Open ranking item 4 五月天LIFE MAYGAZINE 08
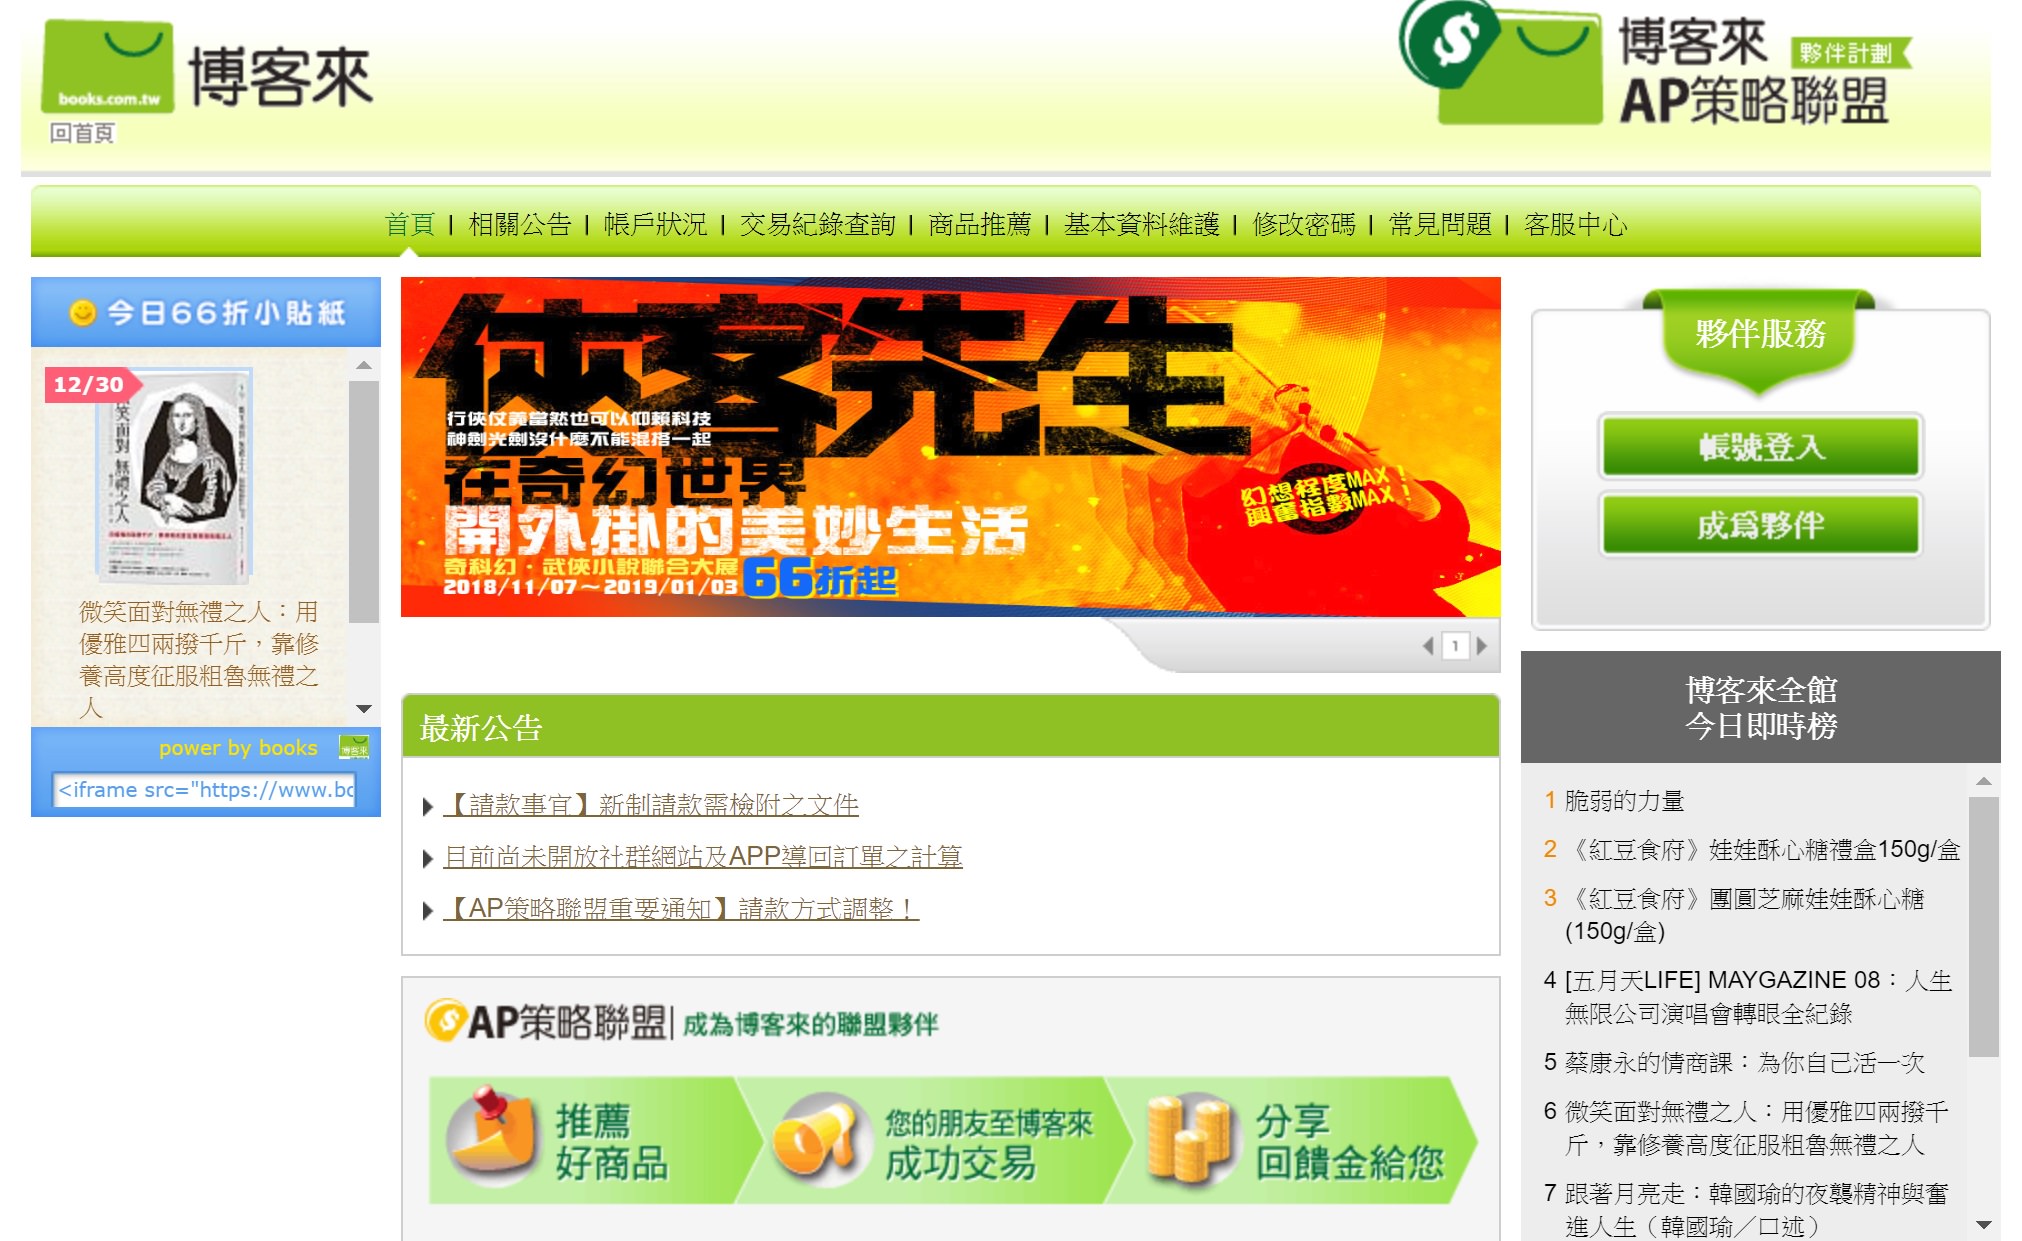This screenshot has width=2022, height=1241. (1759, 997)
